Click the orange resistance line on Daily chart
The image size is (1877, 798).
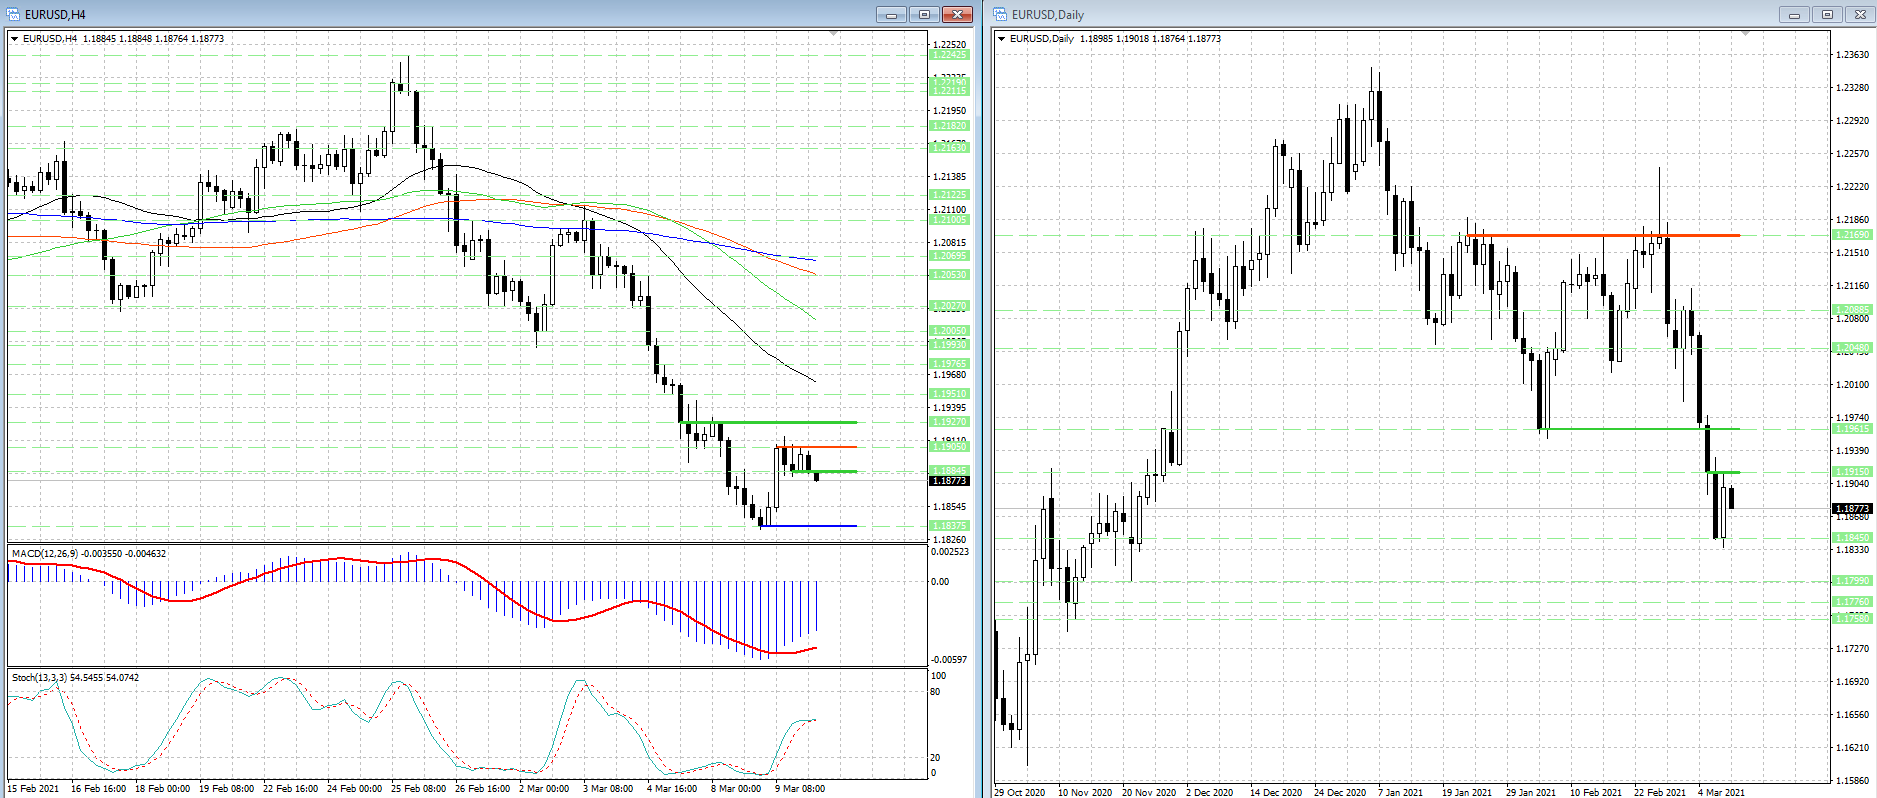pyautogui.click(x=1600, y=235)
